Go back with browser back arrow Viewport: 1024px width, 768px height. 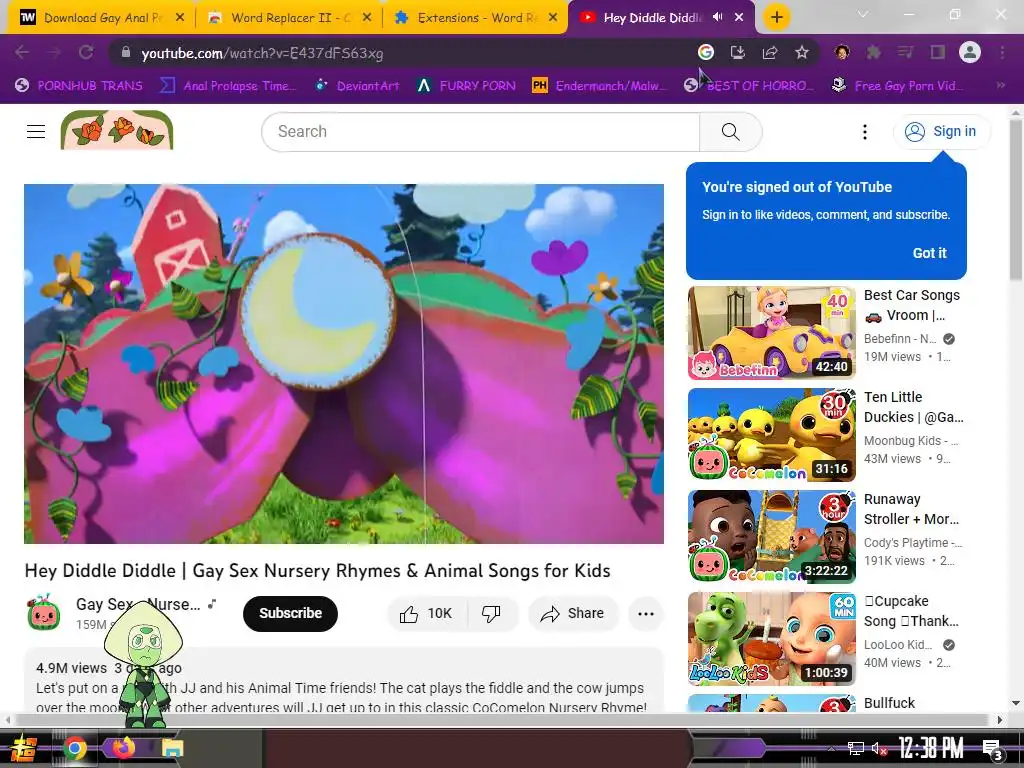[22, 53]
